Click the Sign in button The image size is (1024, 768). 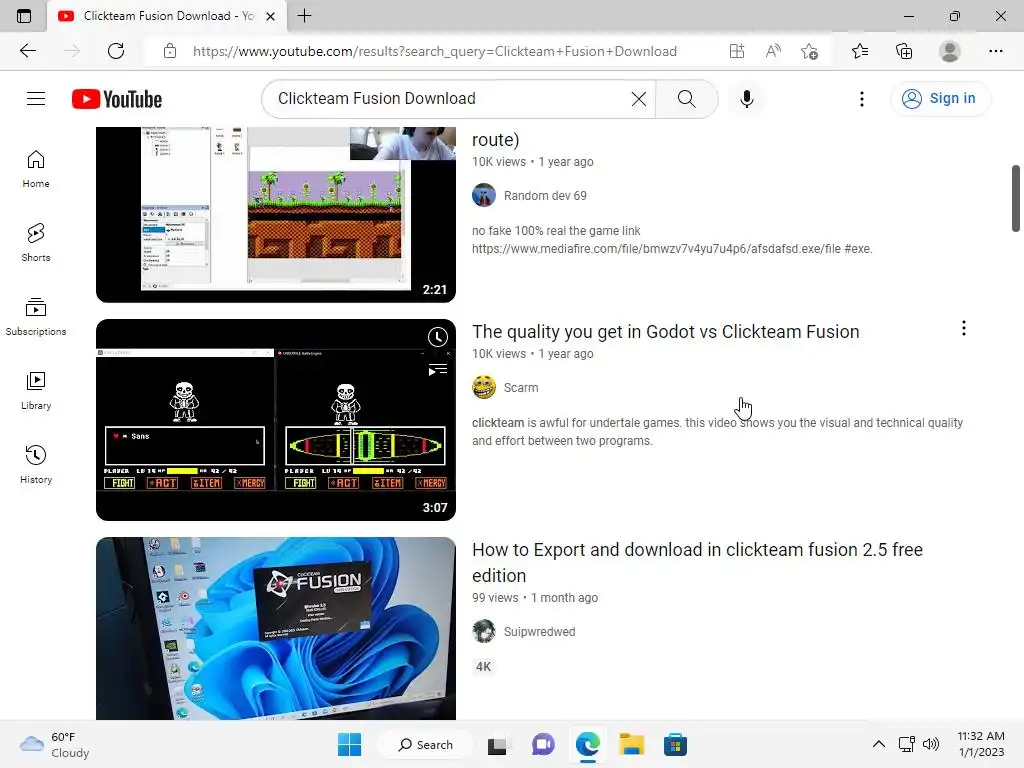point(940,99)
